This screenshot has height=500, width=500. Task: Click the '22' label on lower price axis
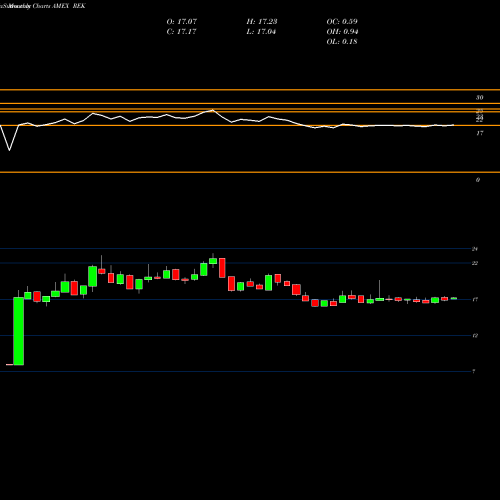click(475, 263)
